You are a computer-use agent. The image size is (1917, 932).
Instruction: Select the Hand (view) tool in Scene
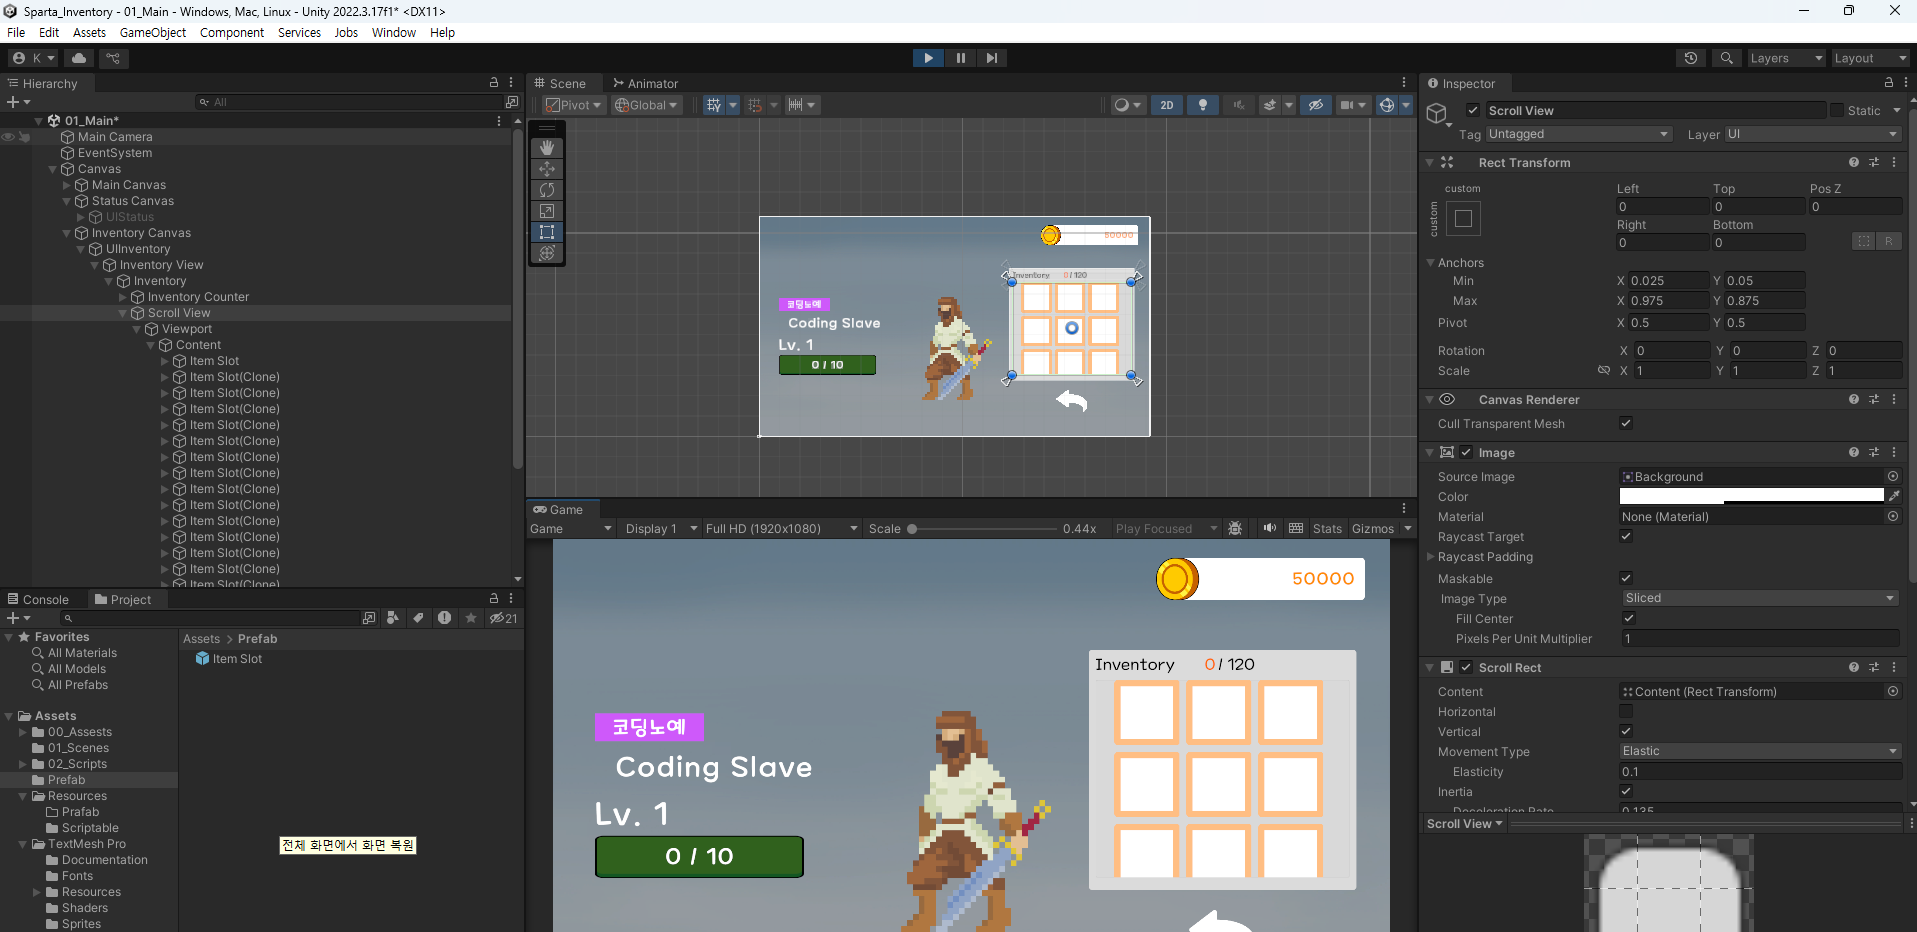tap(547, 148)
